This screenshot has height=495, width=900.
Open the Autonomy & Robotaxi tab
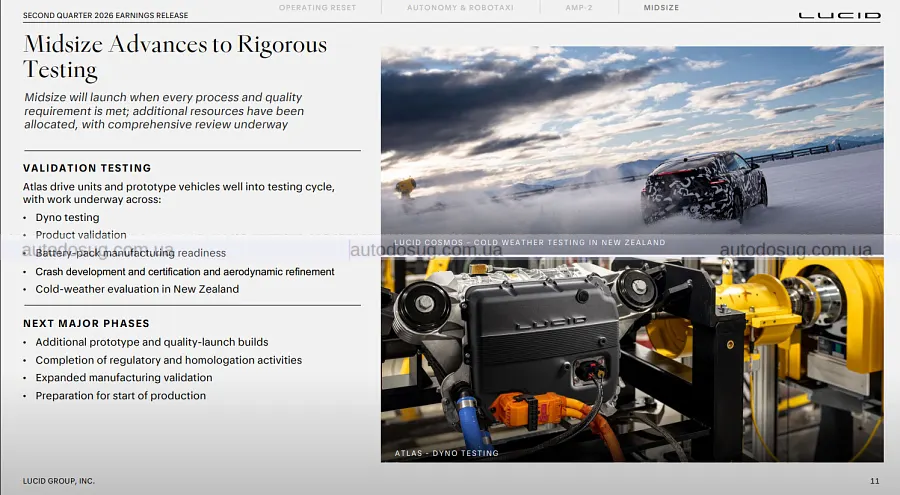pyautogui.click(x=460, y=7)
